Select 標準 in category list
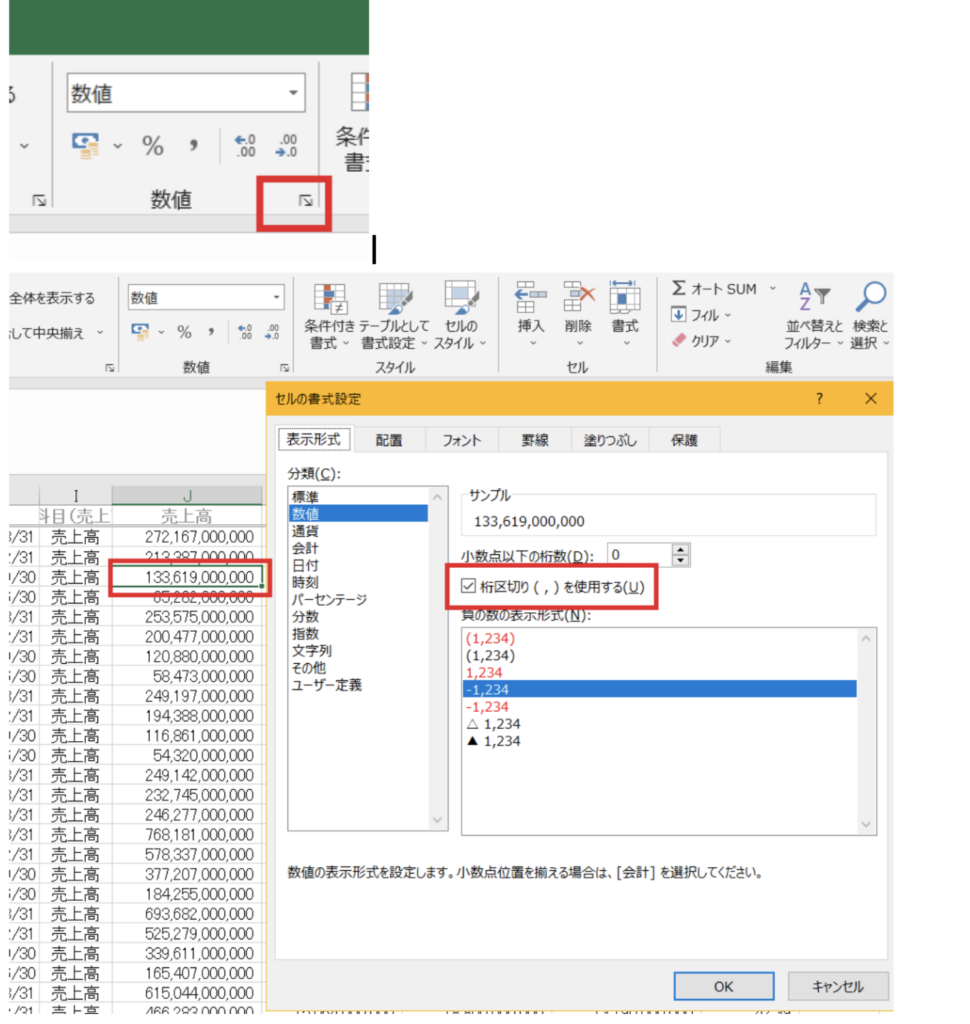Screen dimensions: 970x1024 coord(358,496)
